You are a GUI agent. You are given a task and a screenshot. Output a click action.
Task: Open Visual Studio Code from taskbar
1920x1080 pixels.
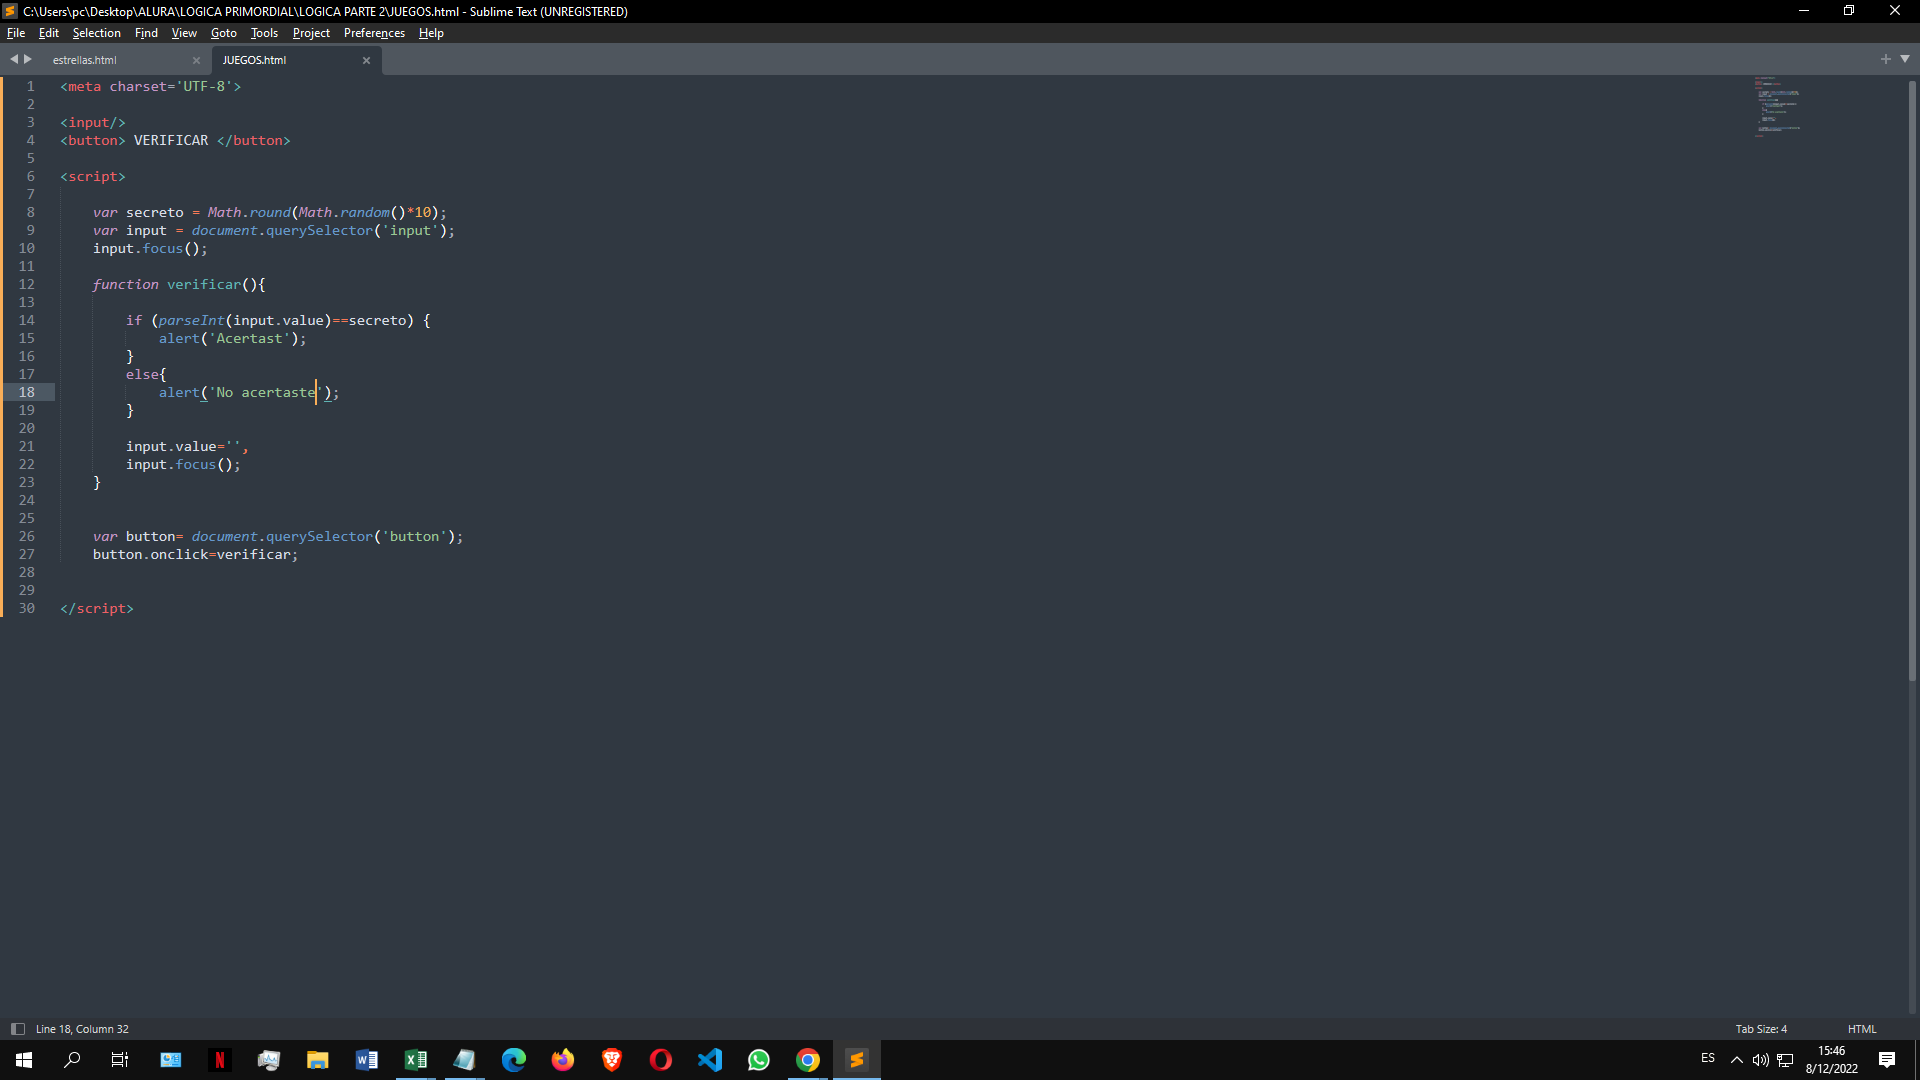pyautogui.click(x=709, y=1060)
